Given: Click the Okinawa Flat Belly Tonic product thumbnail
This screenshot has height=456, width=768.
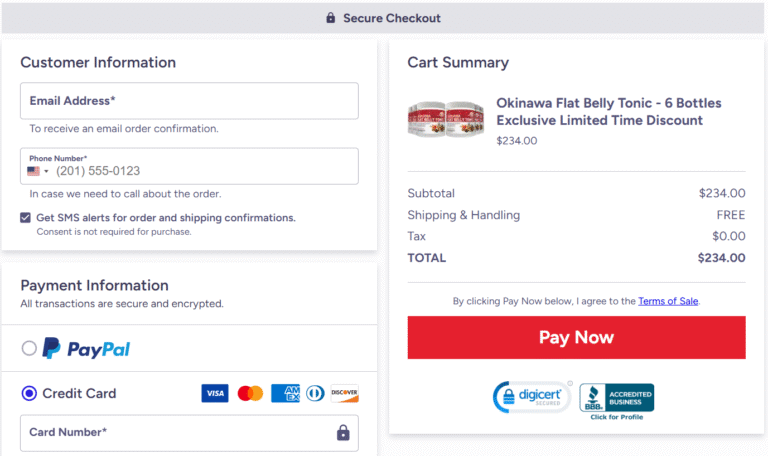Looking at the screenshot, I should click(x=446, y=119).
